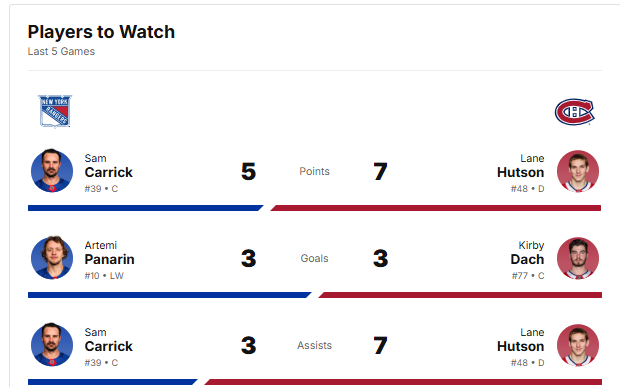The width and height of the screenshot is (620, 387).
Task: Select Sam Carrick name in Points row
Action: coord(108,166)
